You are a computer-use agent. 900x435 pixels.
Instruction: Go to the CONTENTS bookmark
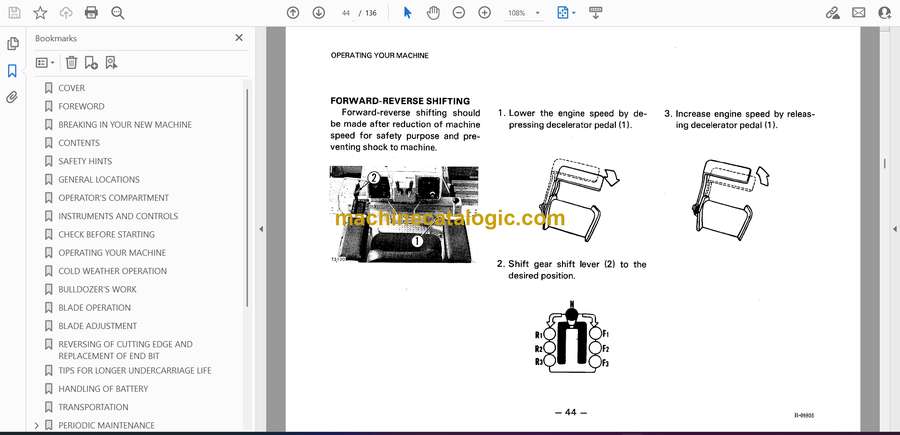tap(79, 143)
